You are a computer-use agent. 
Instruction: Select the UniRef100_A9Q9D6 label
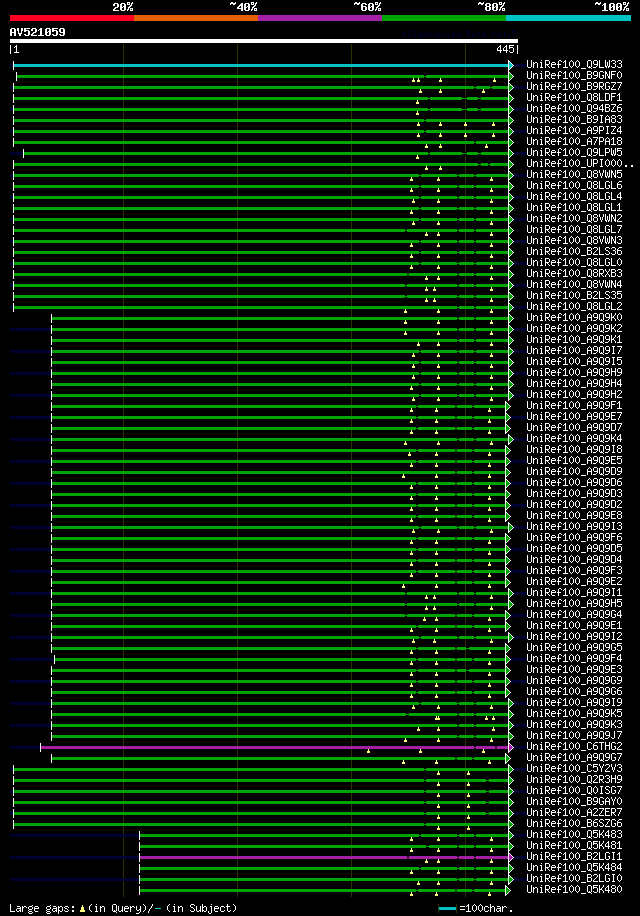(x=574, y=483)
